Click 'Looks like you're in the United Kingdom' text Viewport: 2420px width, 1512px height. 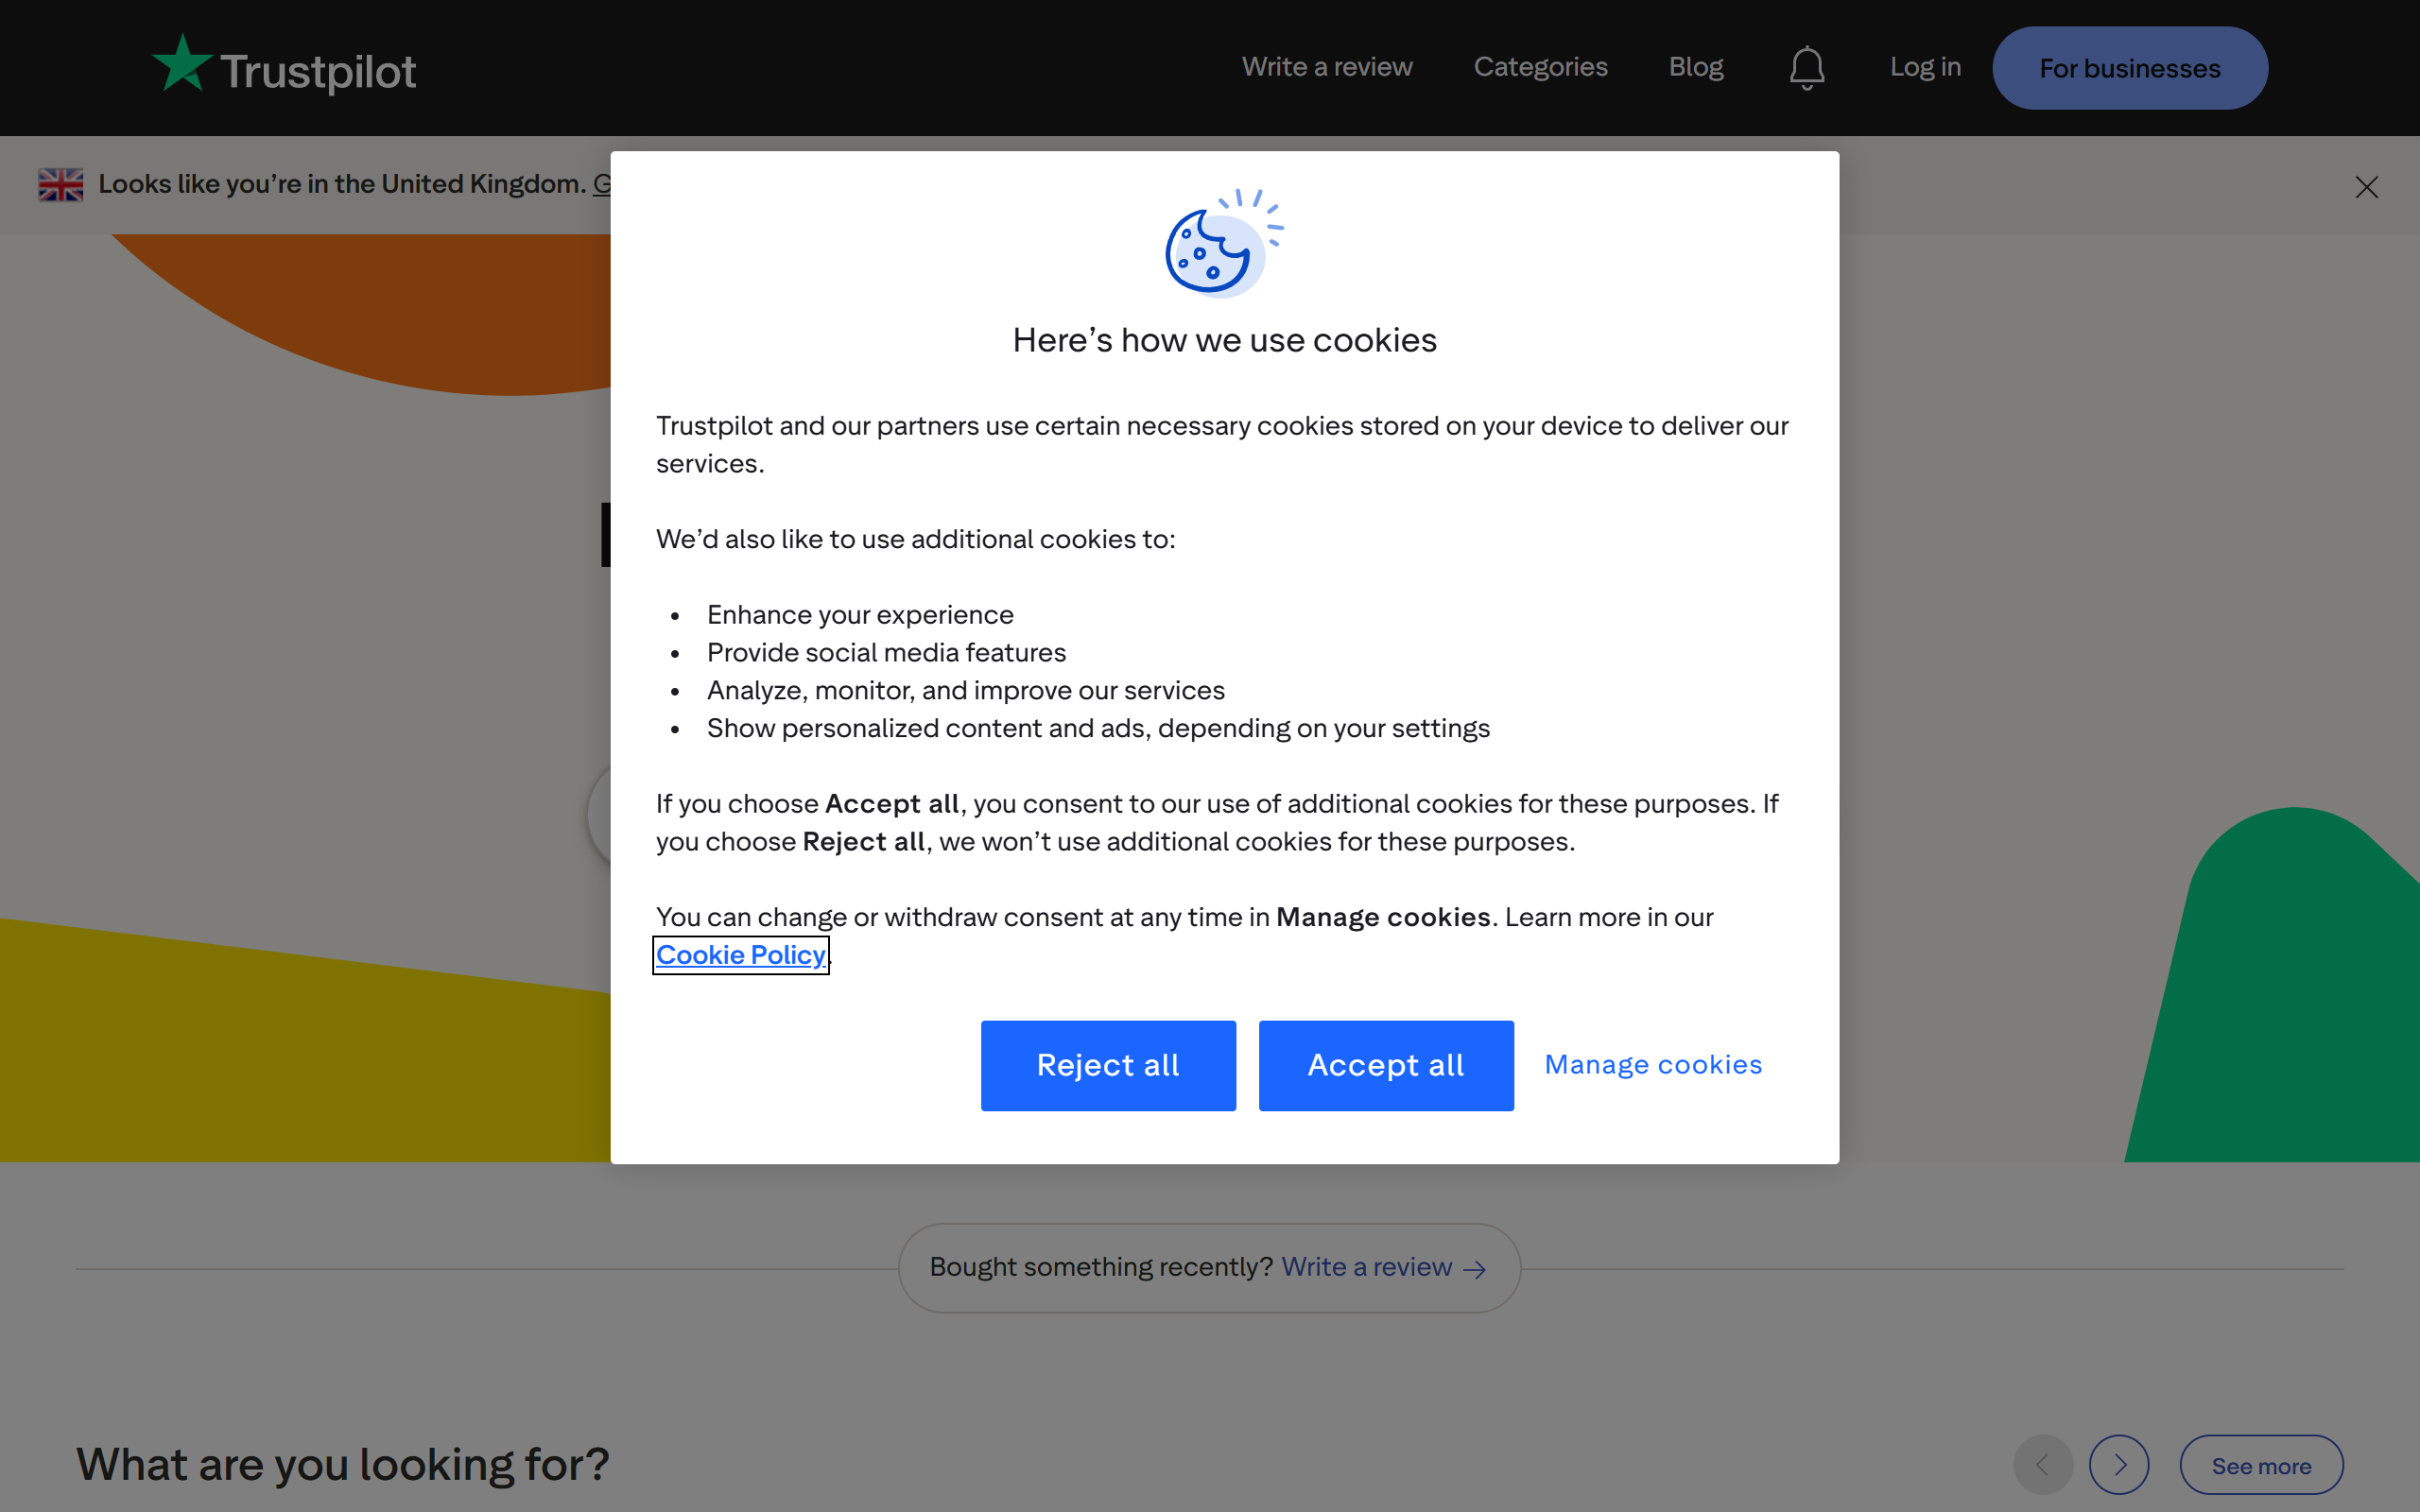coord(342,184)
